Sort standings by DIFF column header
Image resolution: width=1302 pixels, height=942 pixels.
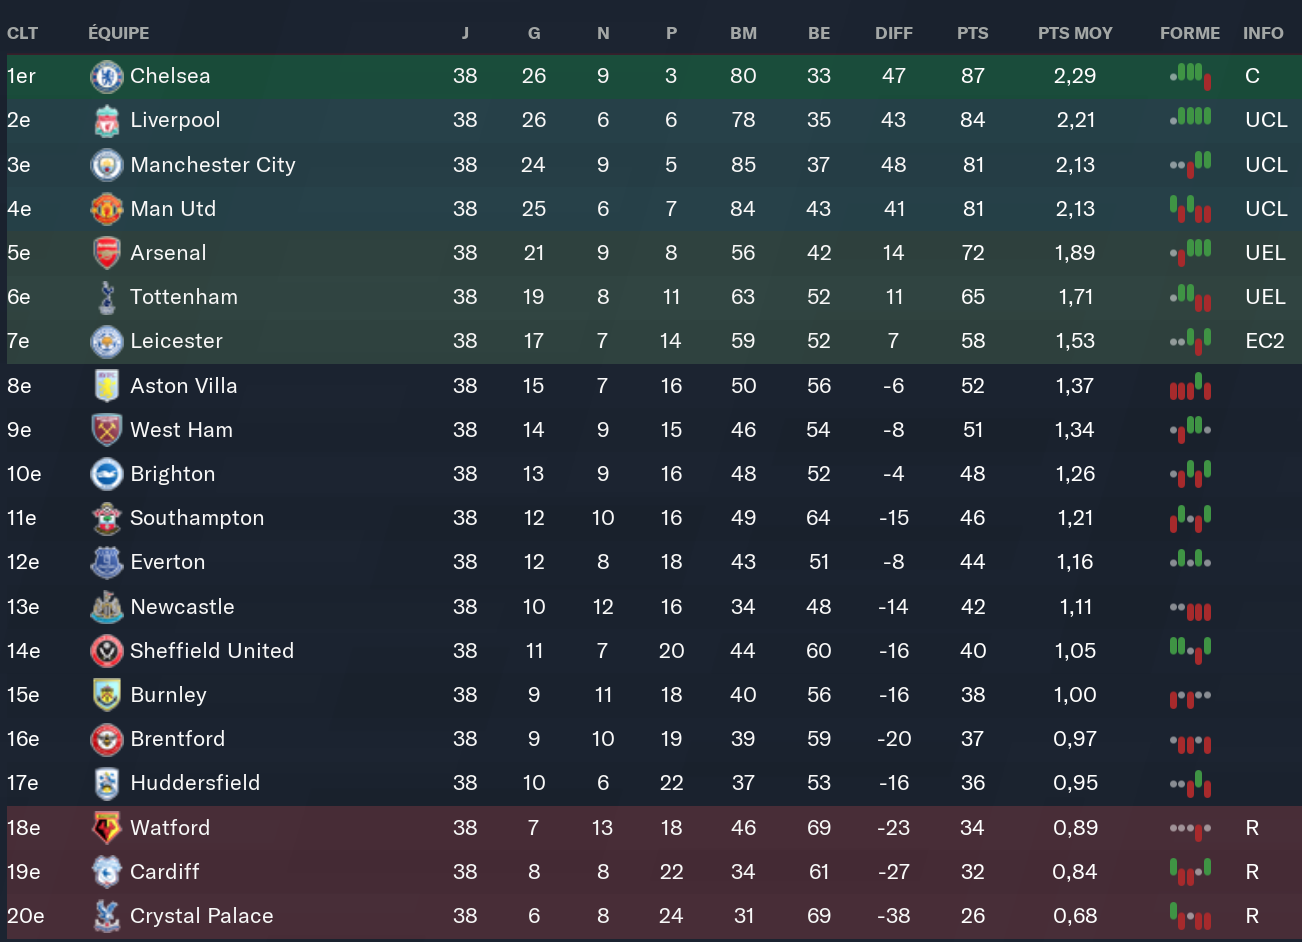tap(893, 33)
